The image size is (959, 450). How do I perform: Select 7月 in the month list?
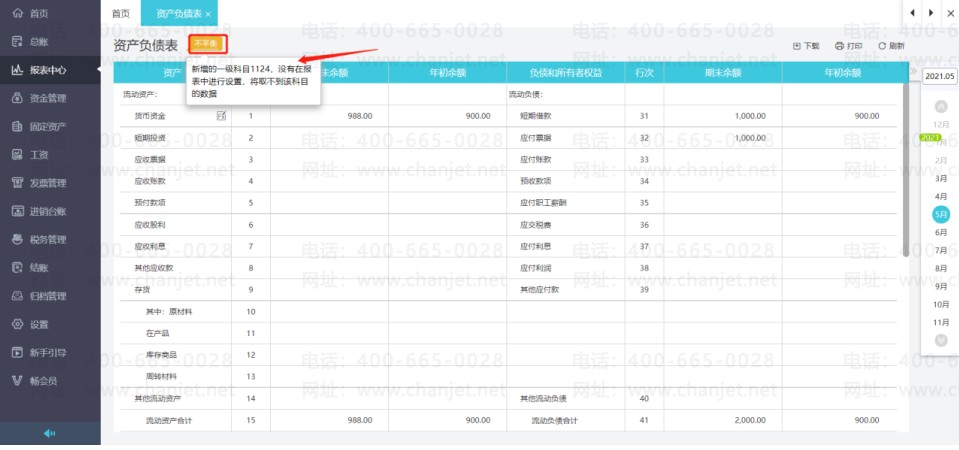pos(941,250)
